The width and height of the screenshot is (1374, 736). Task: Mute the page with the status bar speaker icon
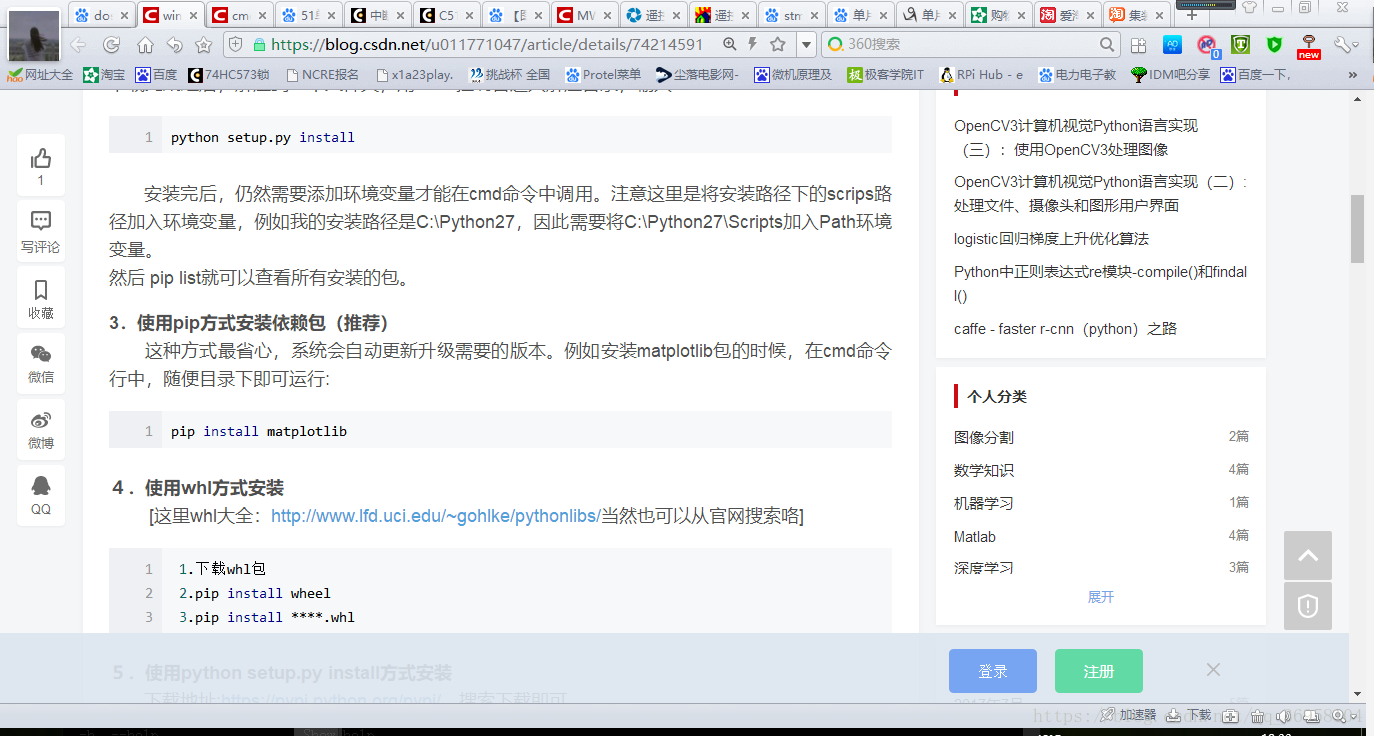click(x=1283, y=716)
